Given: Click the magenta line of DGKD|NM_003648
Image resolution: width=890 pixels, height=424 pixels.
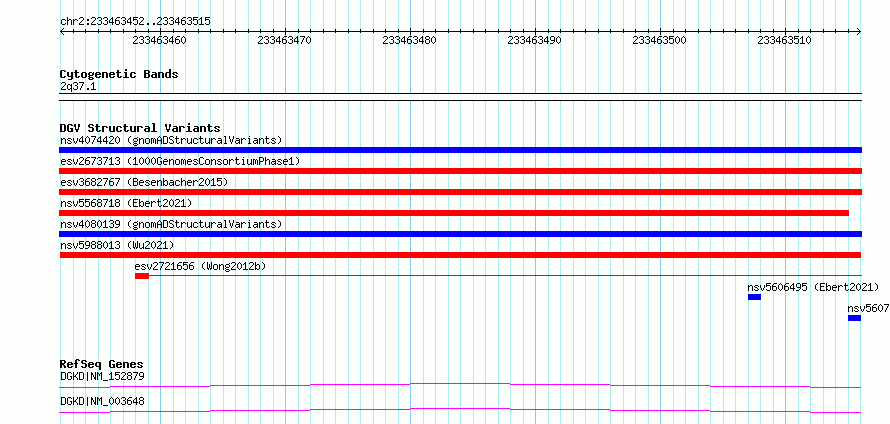Looking at the screenshot, I should [x=460, y=410].
